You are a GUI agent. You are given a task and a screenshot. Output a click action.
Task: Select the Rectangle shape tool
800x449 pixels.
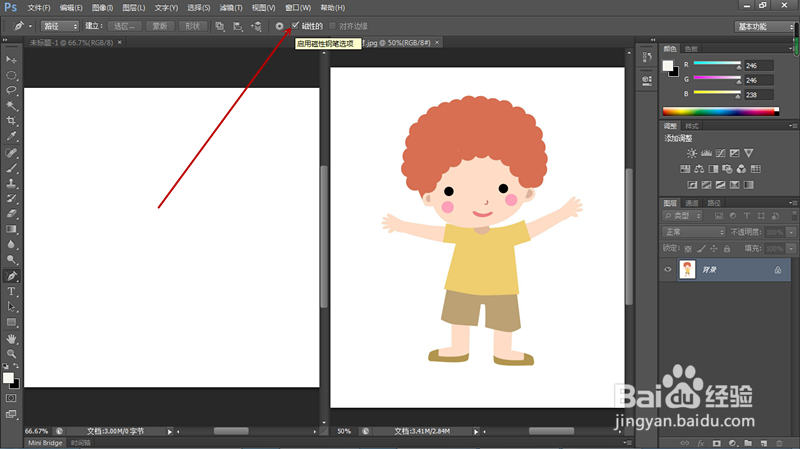tap(11, 322)
